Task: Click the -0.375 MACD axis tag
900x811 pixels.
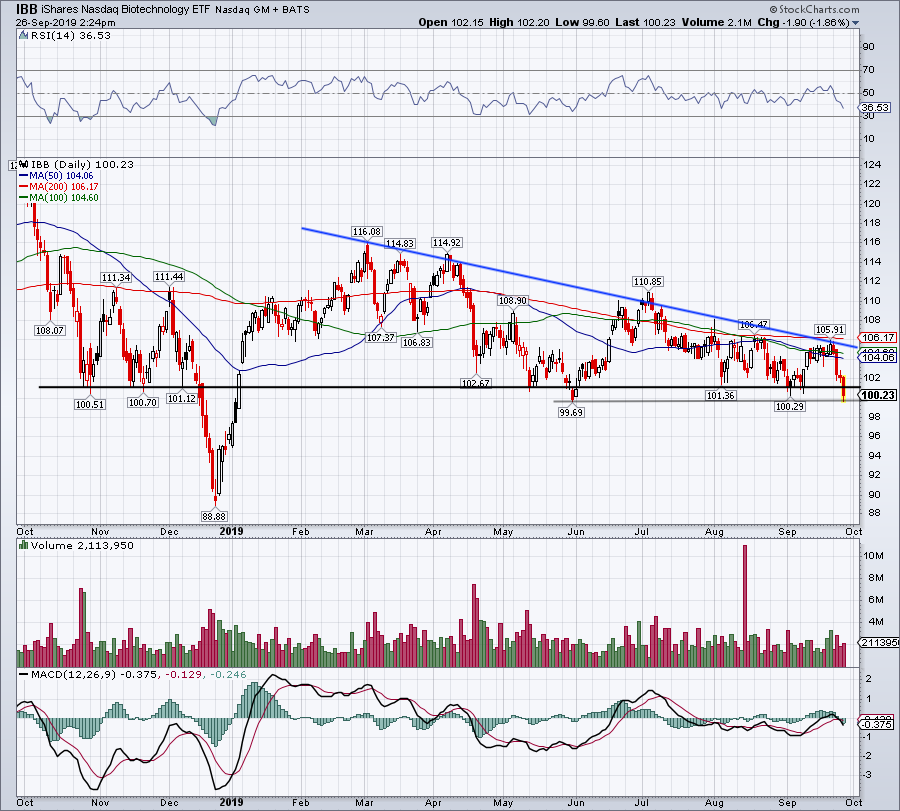Action: click(876, 724)
